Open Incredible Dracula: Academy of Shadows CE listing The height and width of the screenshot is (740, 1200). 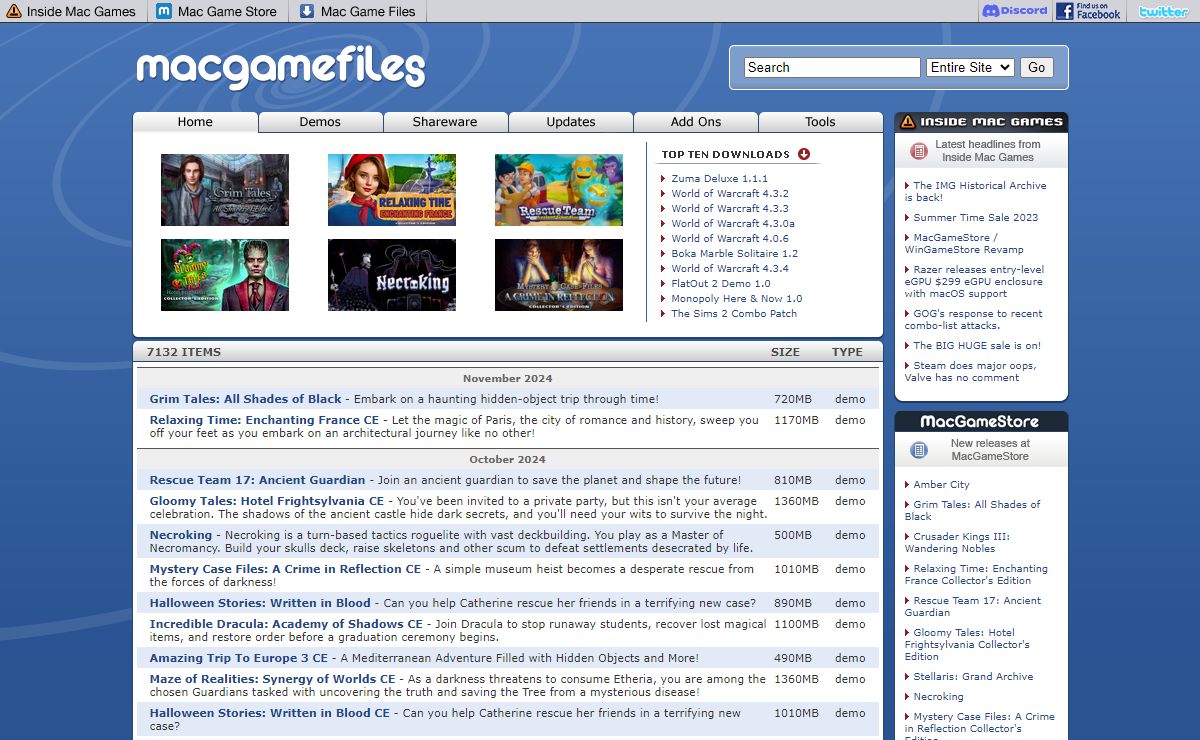pos(287,624)
